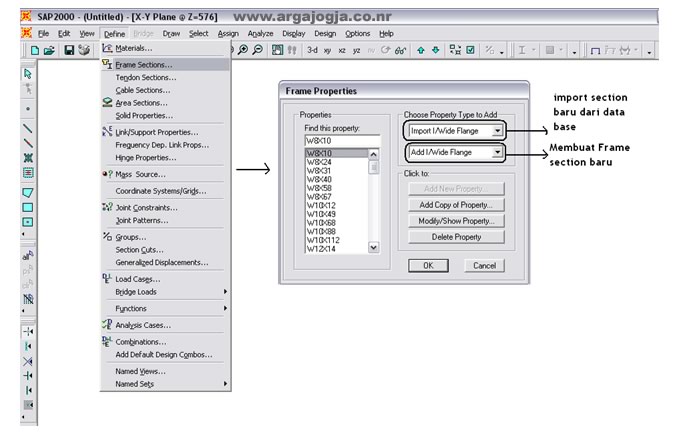674x432 pixels.
Task: Switch to yz plane view button
Action: pos(356,51)
